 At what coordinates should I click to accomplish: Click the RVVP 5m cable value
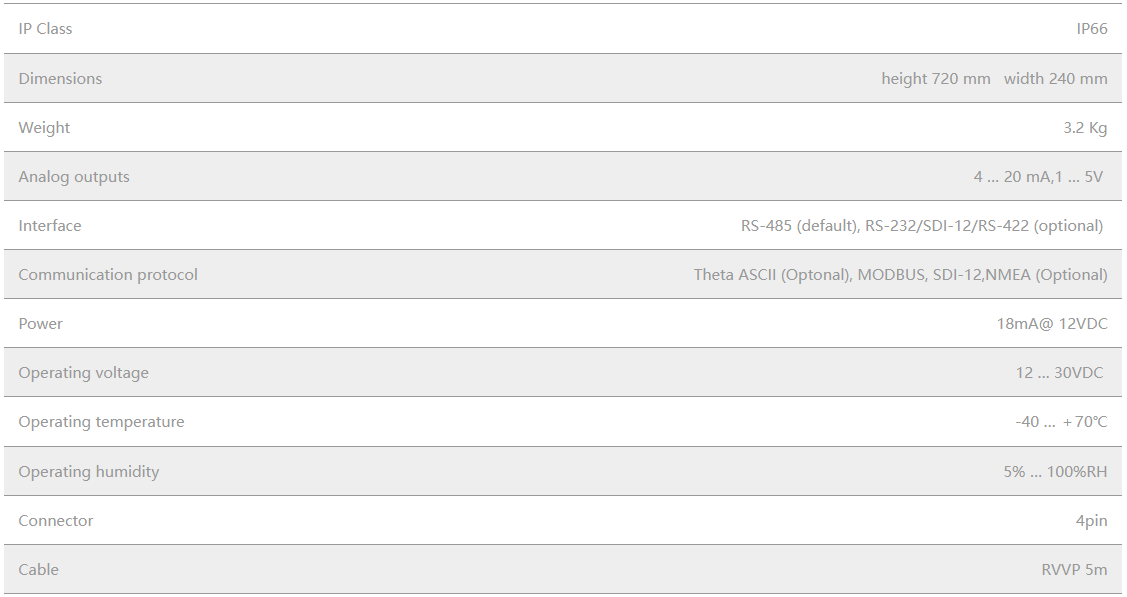click(x=1074, y=569)
